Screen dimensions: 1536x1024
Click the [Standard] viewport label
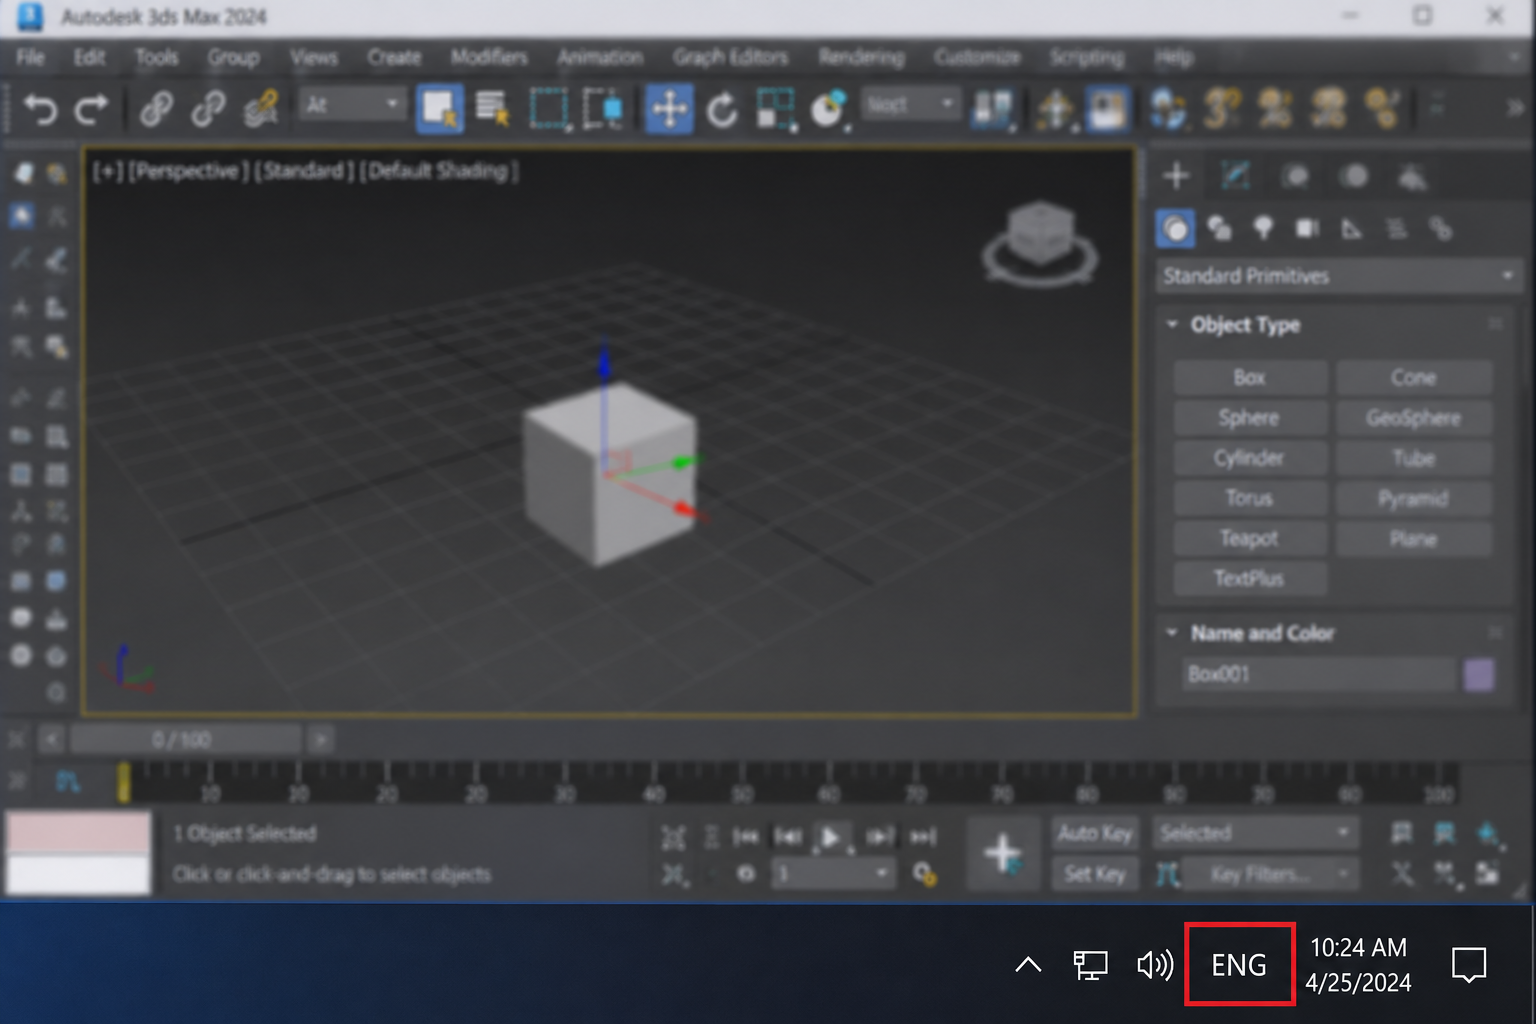[x=303, y=171]
